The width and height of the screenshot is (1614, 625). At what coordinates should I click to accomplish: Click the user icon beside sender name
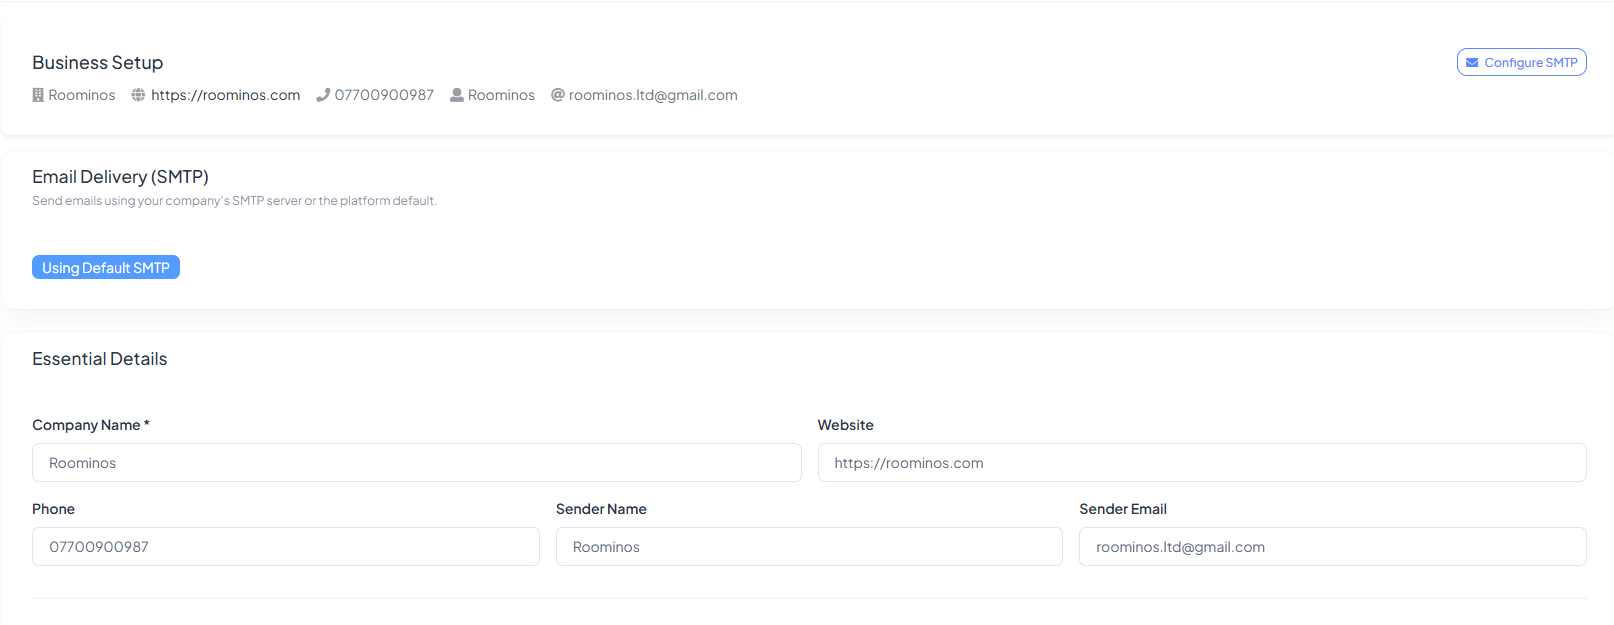point(457,95)
